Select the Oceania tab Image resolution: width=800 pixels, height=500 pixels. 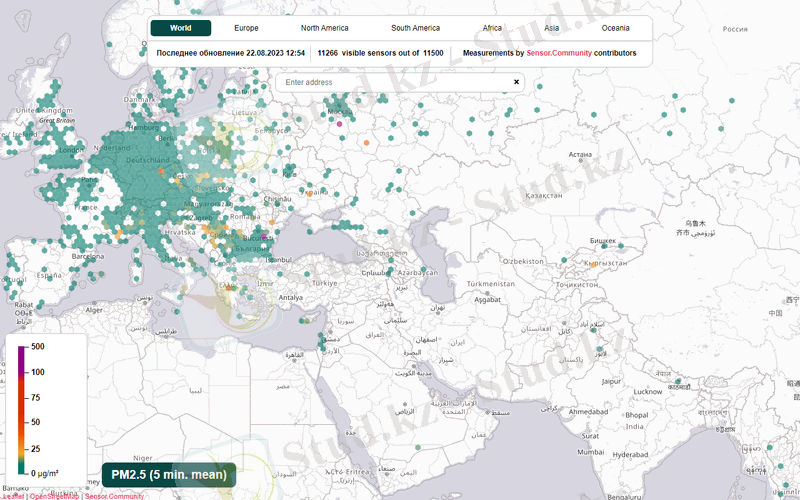615,28
